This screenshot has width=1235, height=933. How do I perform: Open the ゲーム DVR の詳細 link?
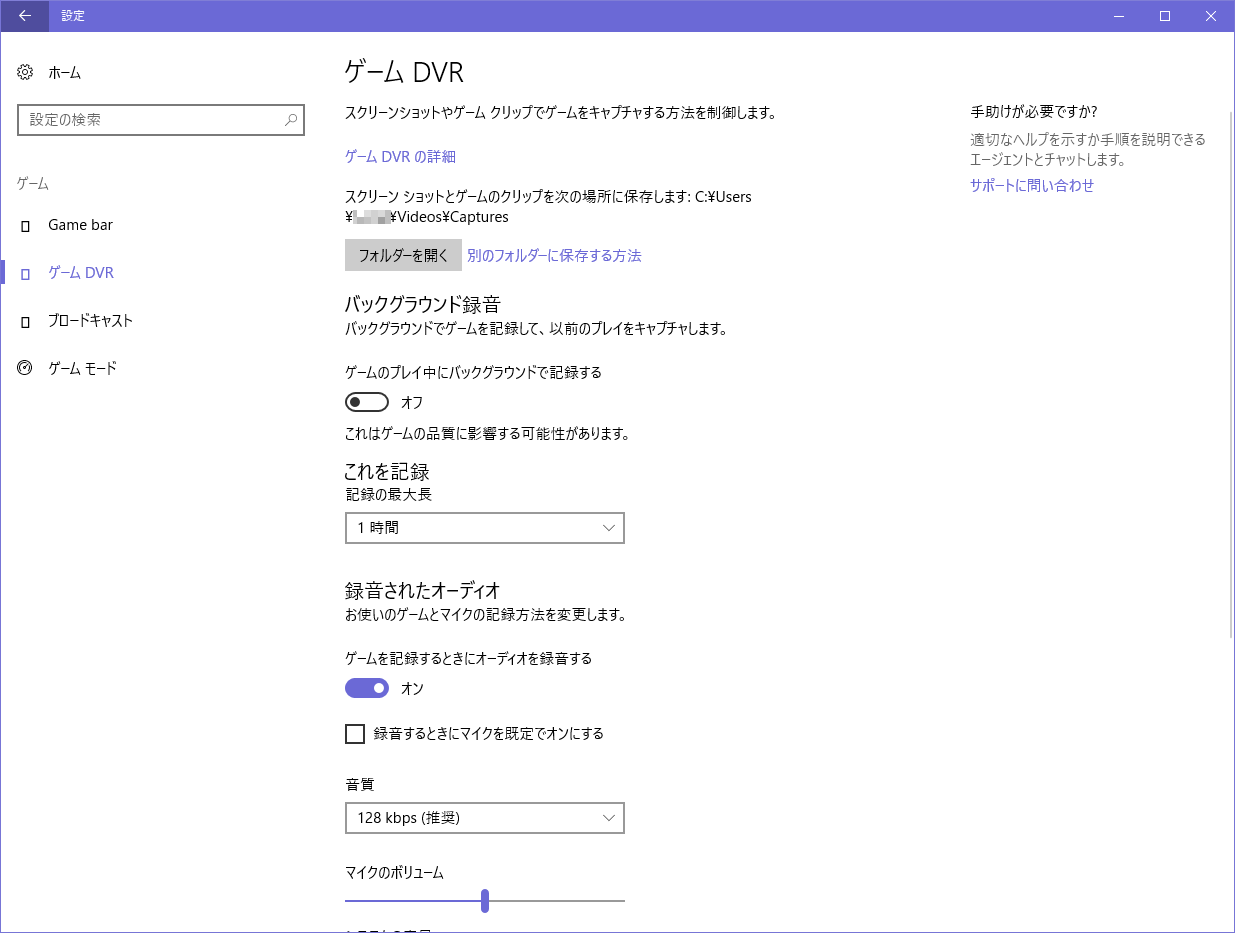click(400, 157)
